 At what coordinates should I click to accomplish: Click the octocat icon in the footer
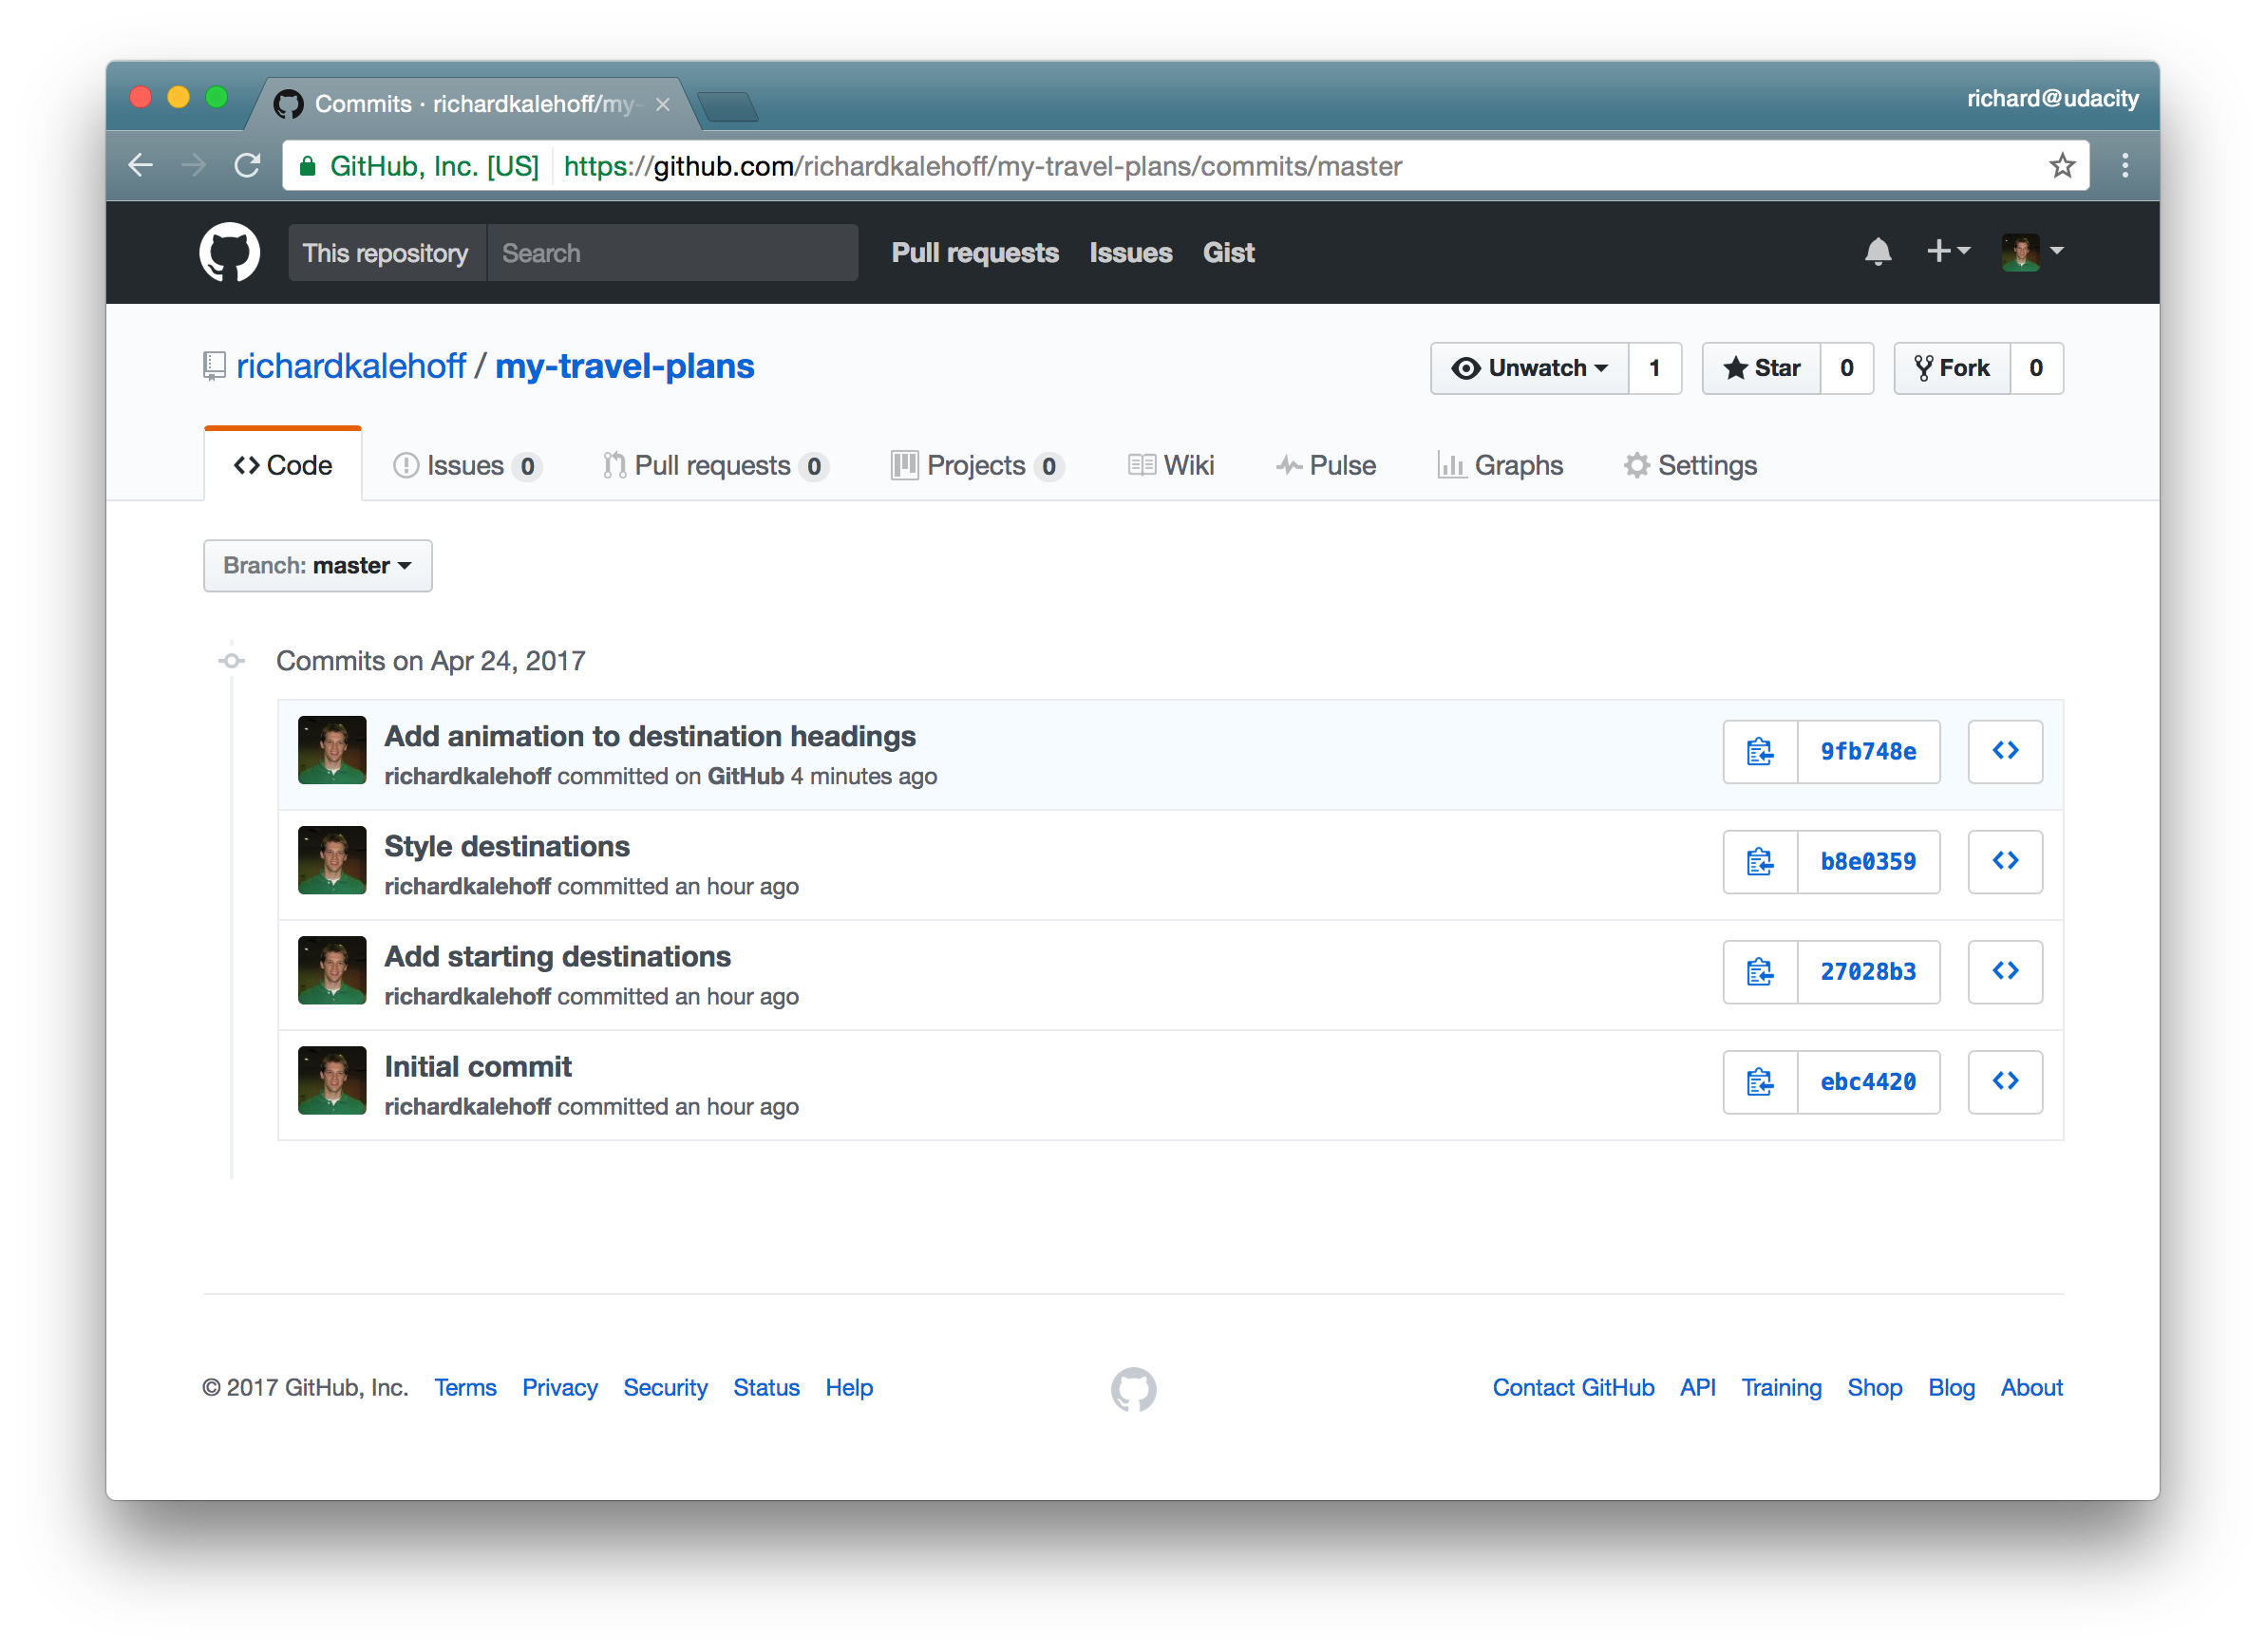click(1132, 1388)
